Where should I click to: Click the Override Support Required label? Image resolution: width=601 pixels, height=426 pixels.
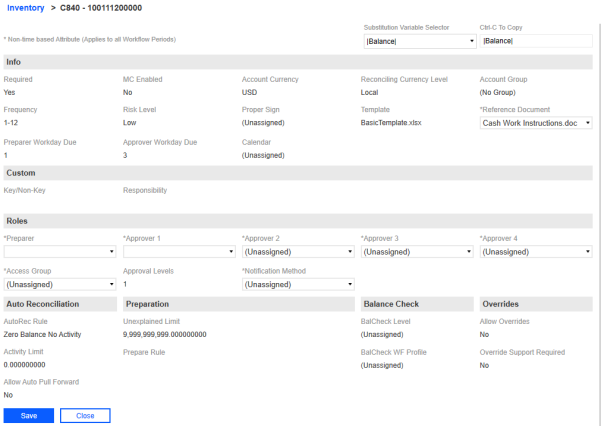coord(522,352)
